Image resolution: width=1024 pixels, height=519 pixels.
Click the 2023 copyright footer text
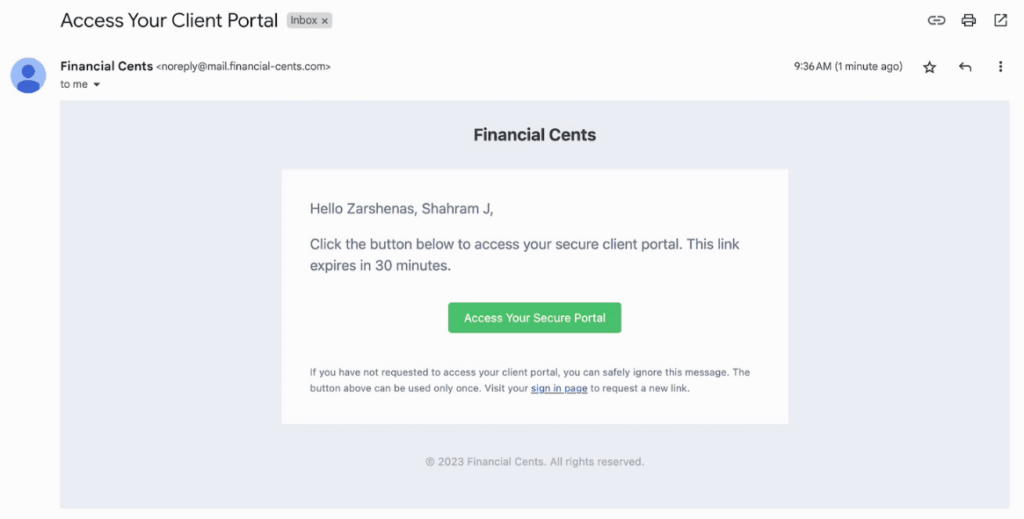[534, 462]
